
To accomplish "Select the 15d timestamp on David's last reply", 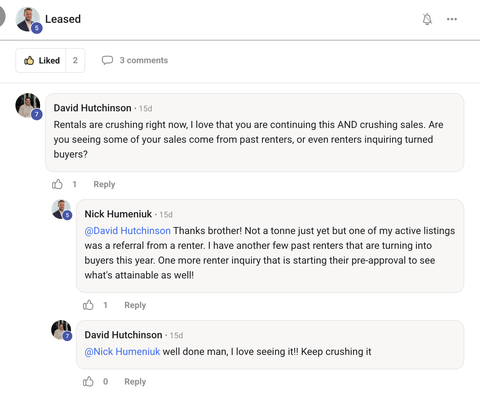I will [176, 335].
